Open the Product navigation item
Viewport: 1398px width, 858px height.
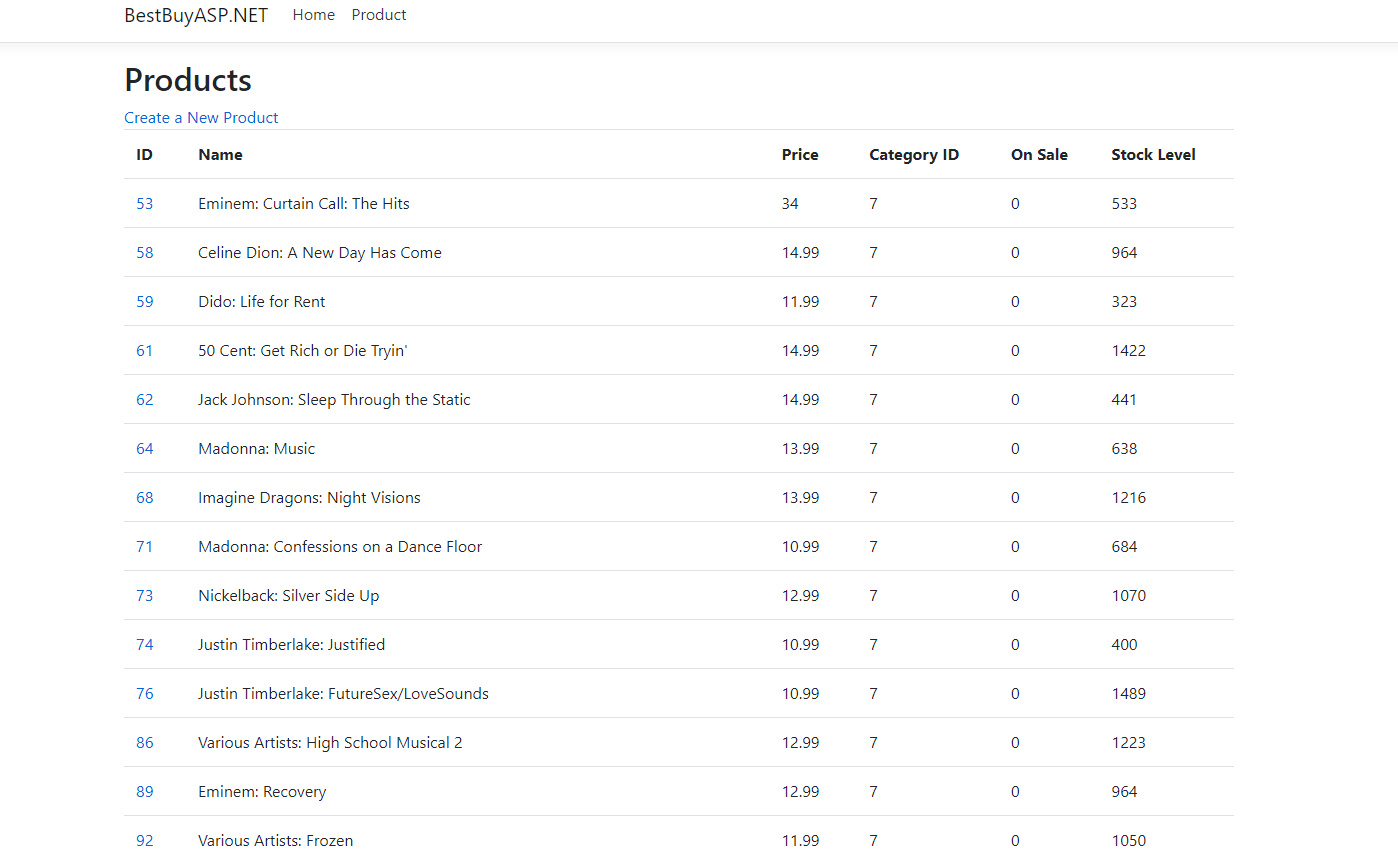(x=379, y=15)
